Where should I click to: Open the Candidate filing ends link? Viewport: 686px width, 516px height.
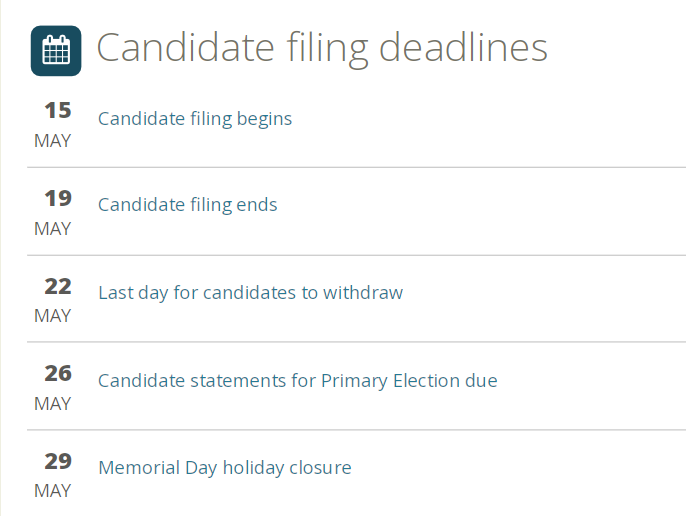pyautogui.click(x=188, y=205)
